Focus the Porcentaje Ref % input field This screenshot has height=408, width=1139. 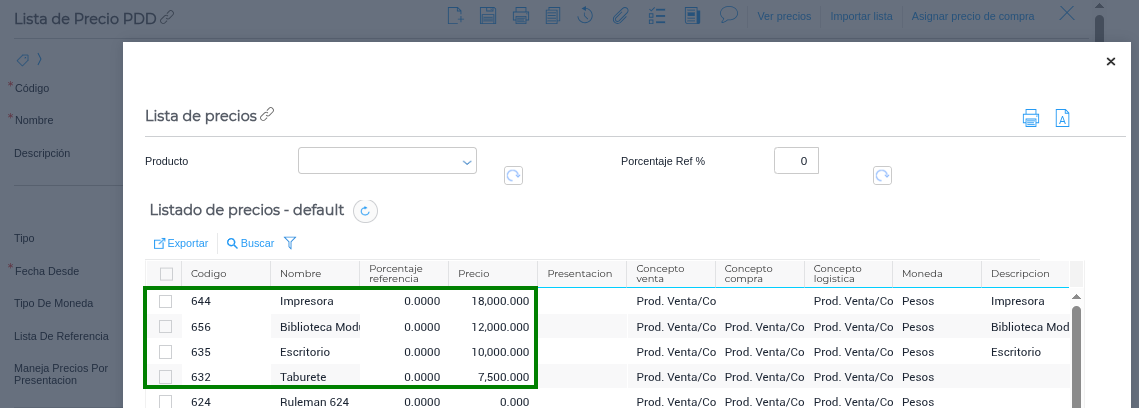[796, 161]
